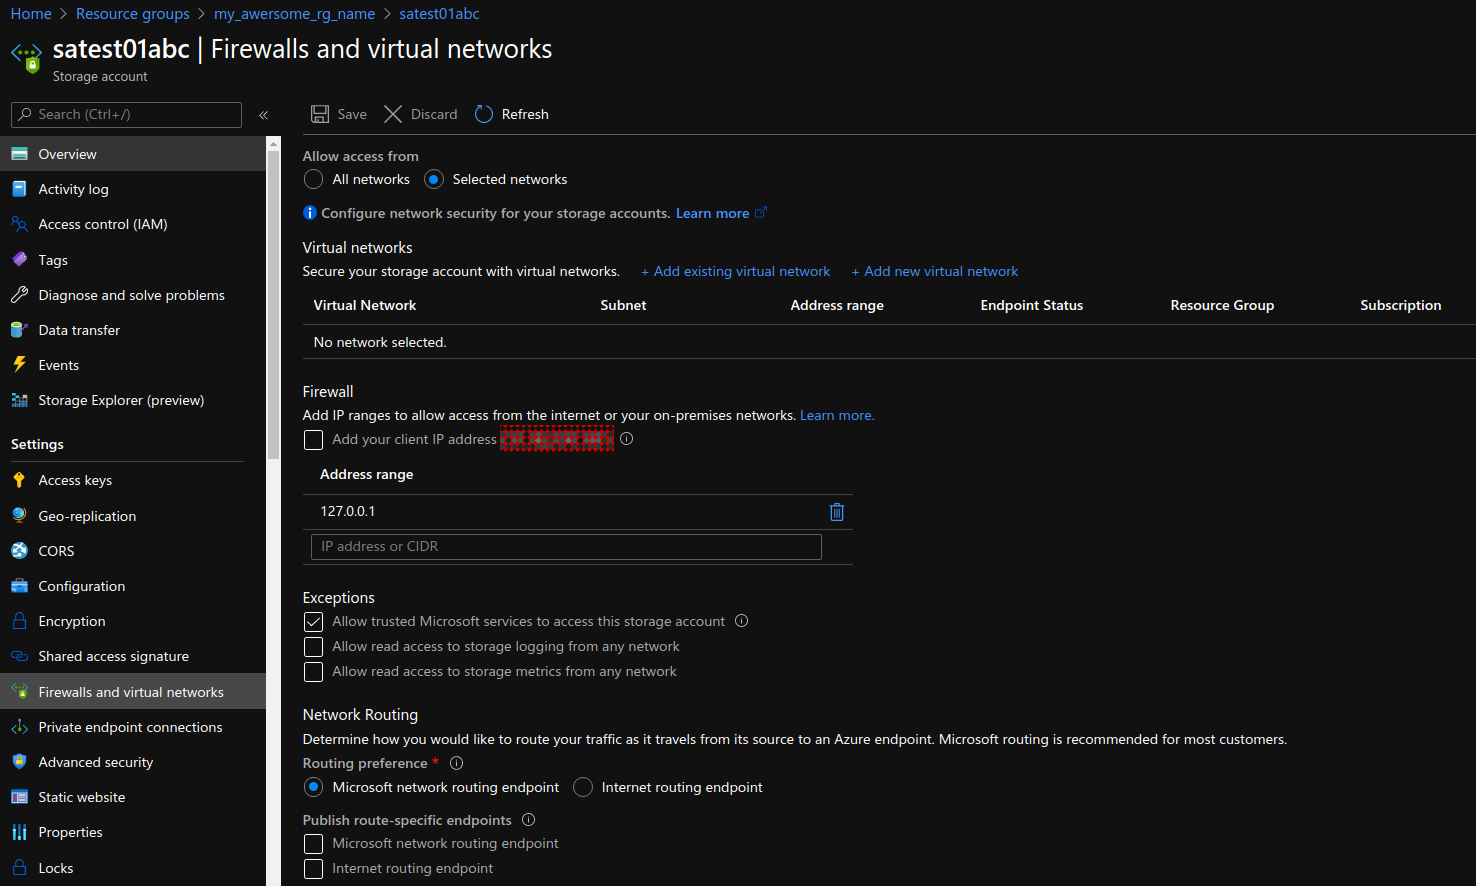Image resolution: width=1476 pixels, height=886 pixels.
Task: Open the Encryption settings
Action: click(x=70, y=620)
